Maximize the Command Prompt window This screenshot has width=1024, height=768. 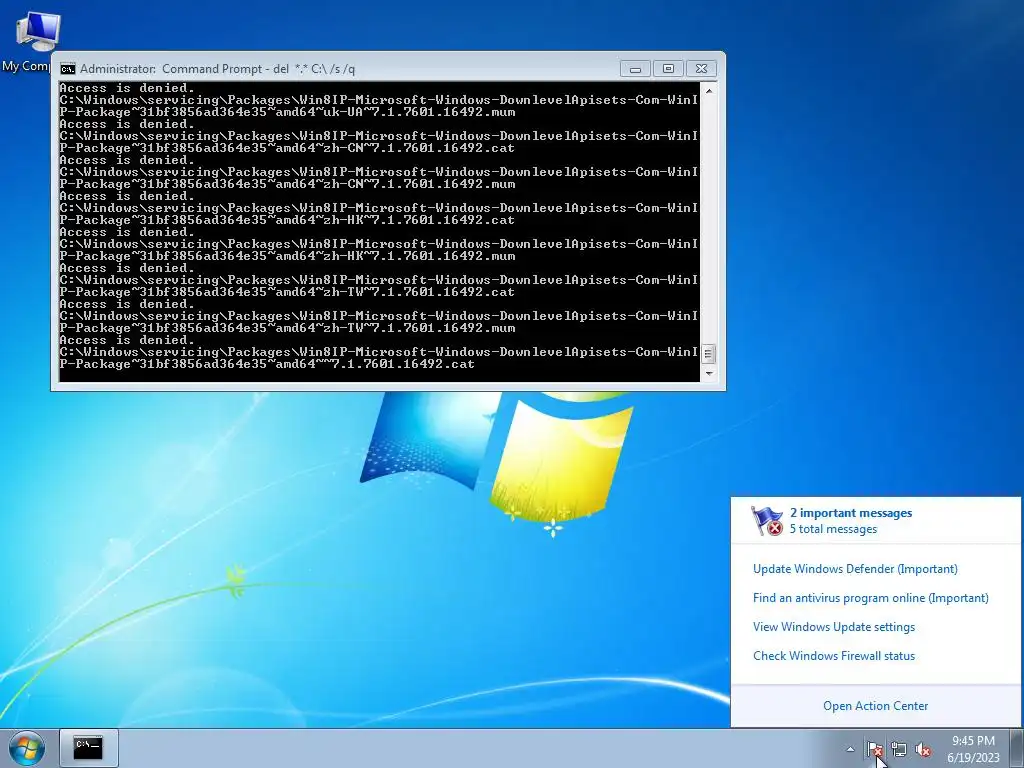click(668, 69)
